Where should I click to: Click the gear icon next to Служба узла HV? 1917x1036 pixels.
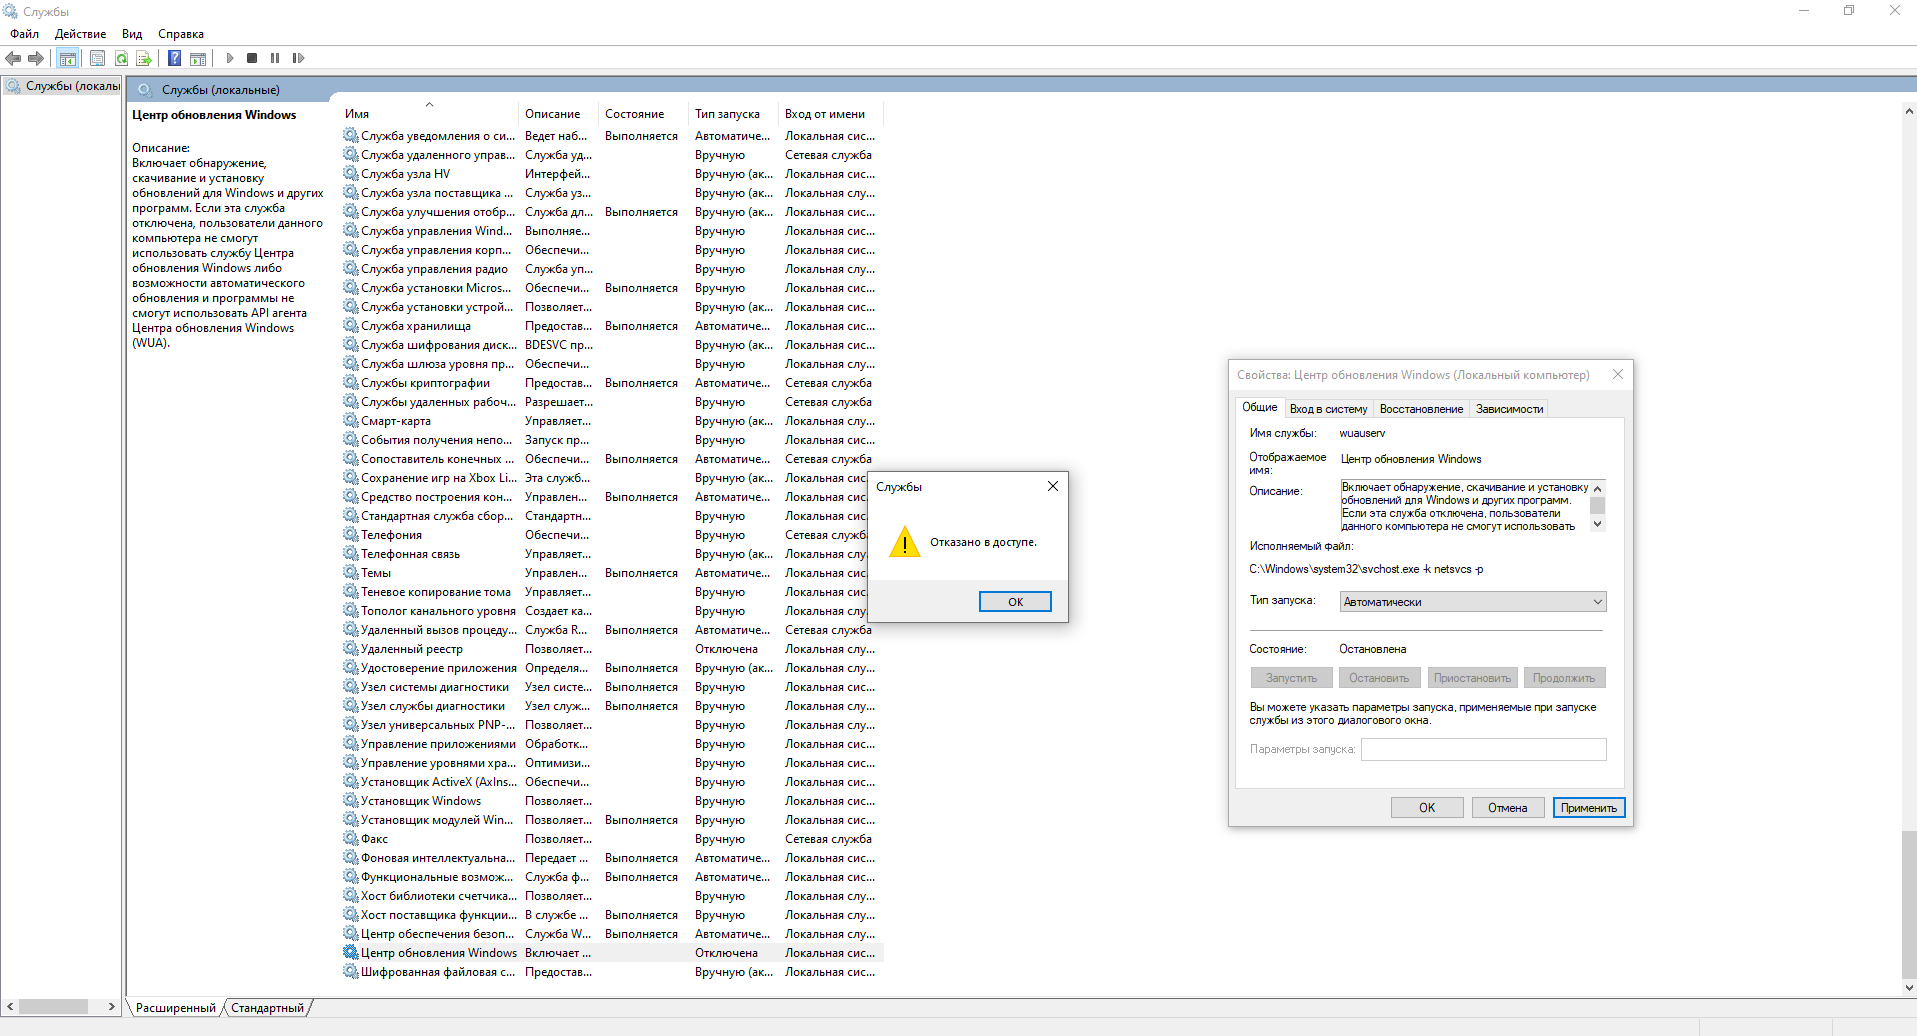(x=351, y=174)
